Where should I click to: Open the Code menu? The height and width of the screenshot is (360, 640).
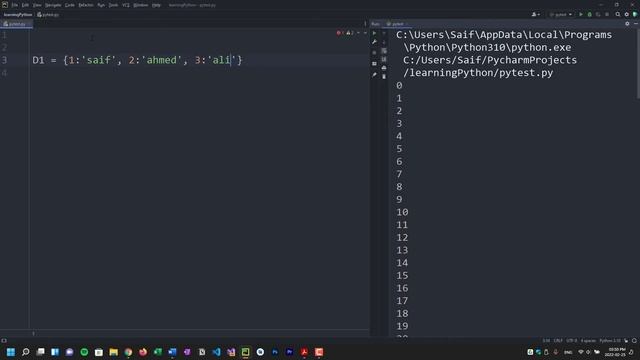[70, 5]
